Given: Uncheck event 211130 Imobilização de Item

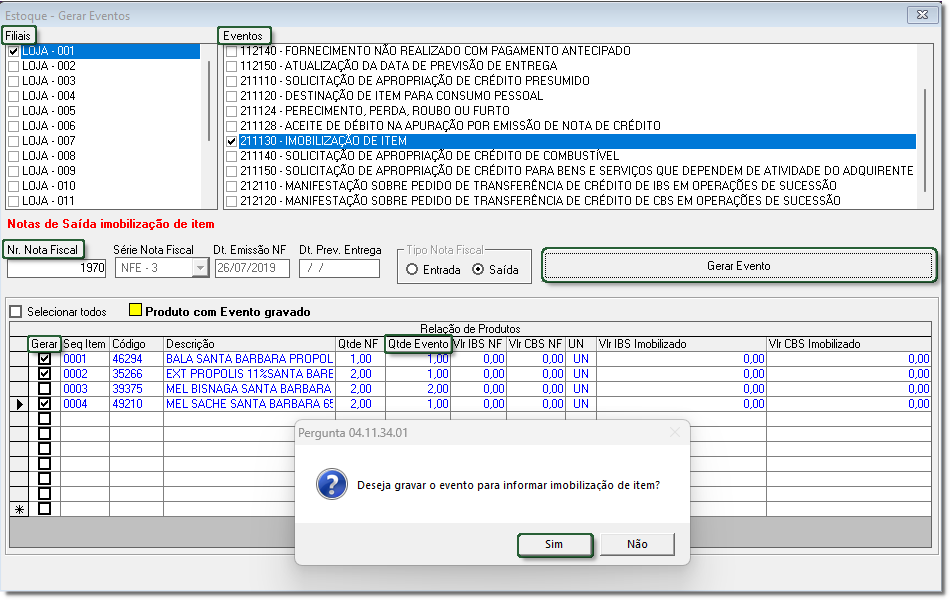Looking at the screenshot, I should click(x=231, y=141).
